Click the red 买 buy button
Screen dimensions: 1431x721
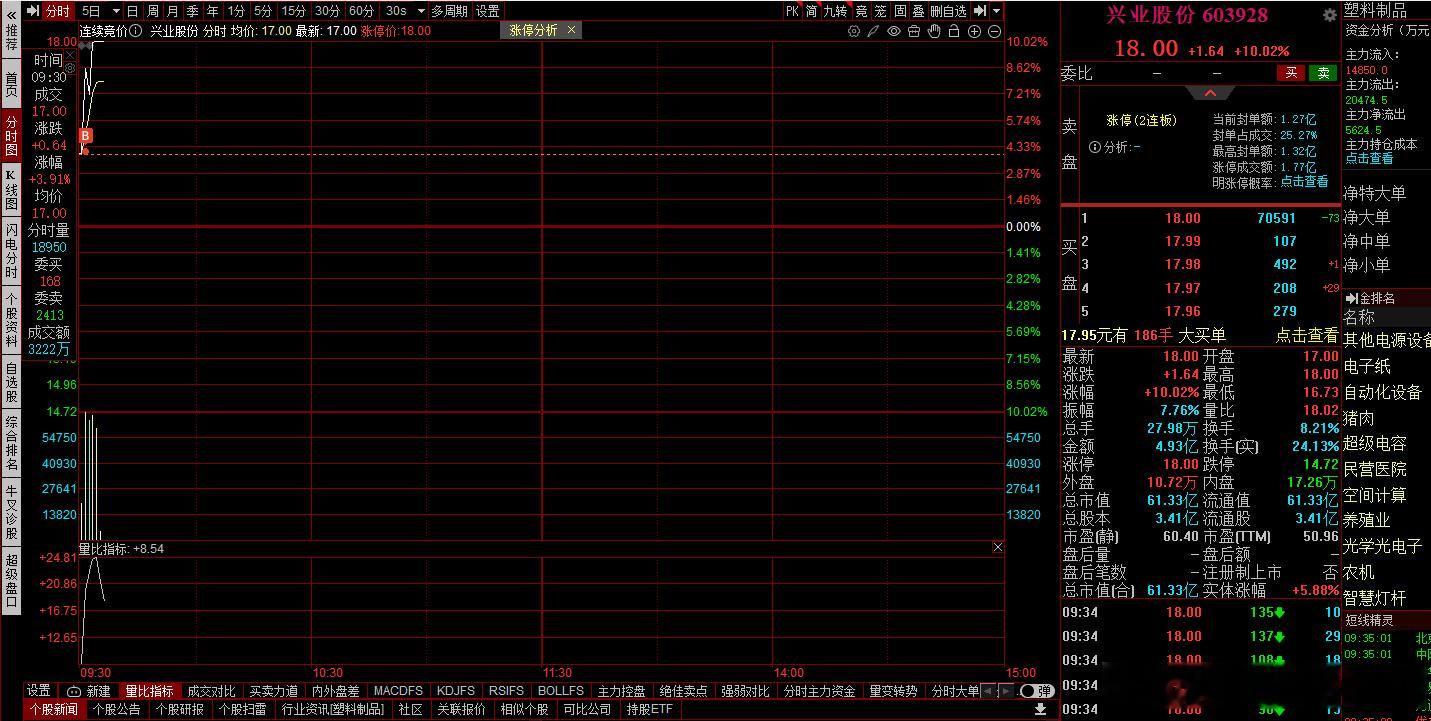pos(1291,73)
